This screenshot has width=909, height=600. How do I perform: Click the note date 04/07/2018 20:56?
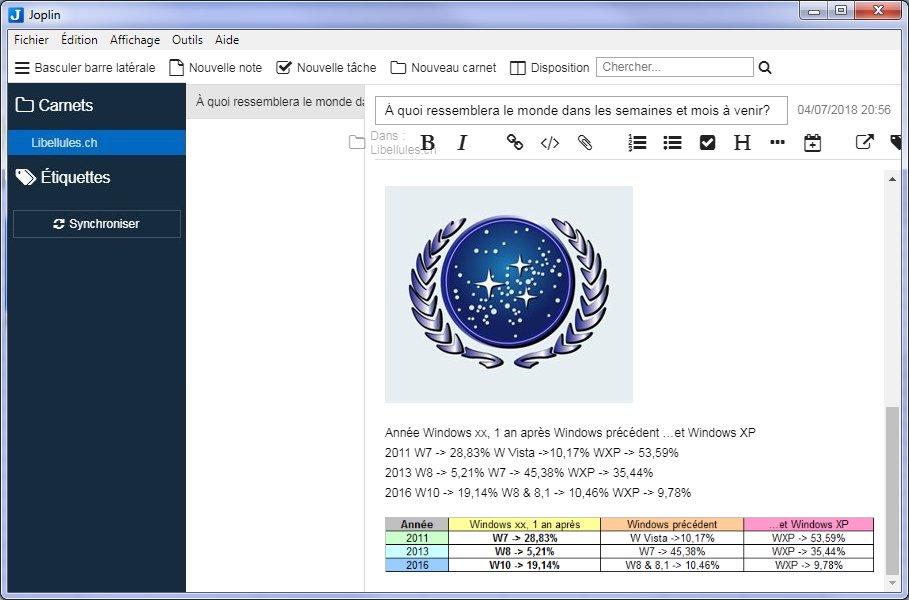point(844,110)
